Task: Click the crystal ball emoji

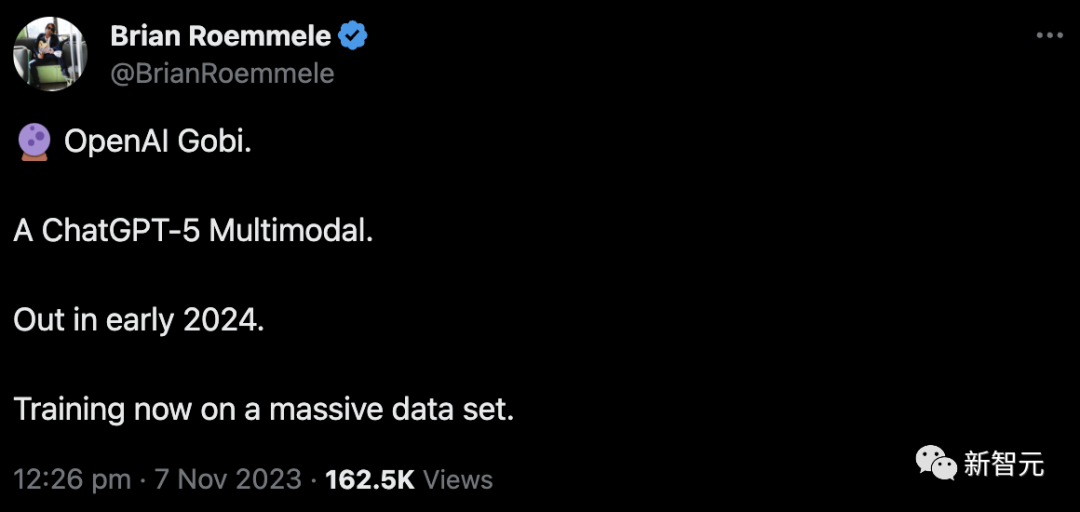Action: pos(31,143)
